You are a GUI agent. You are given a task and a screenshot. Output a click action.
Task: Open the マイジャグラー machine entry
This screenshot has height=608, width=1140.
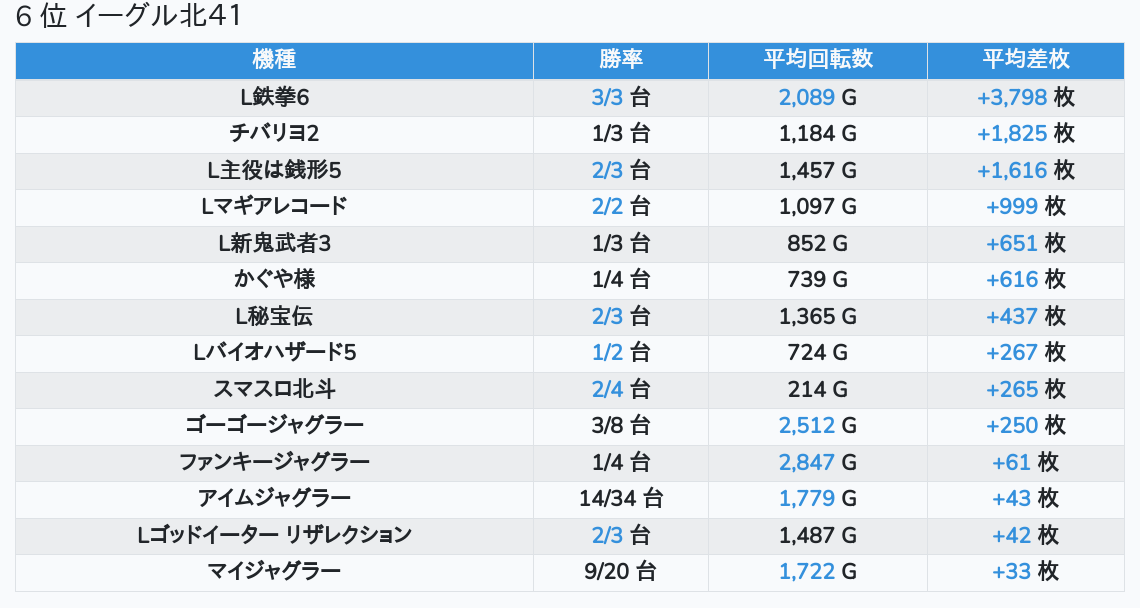(274, 571)
